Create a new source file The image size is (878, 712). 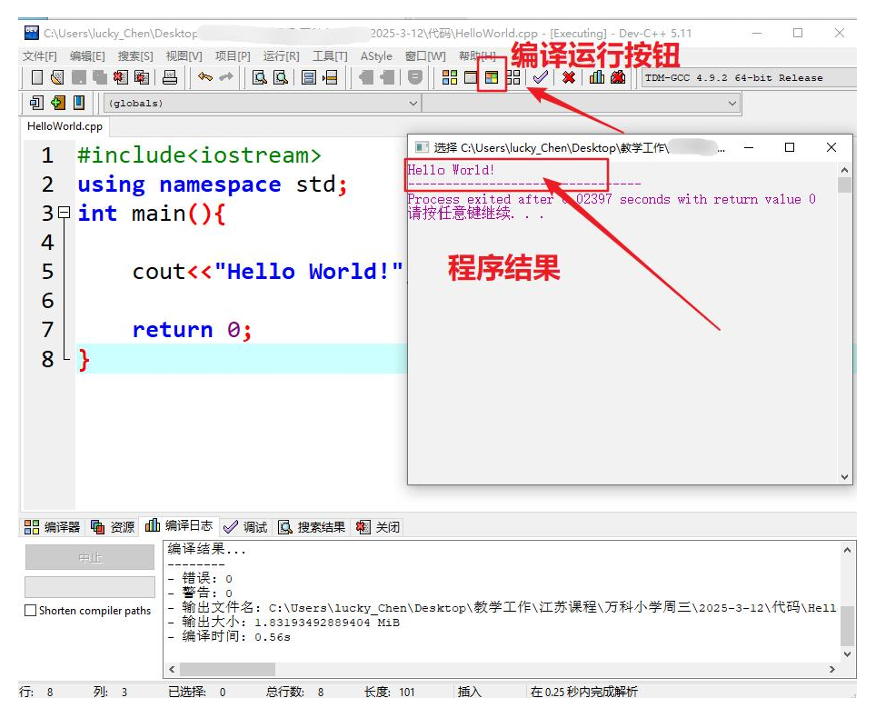pyautogui.click(x=38, y=78)
